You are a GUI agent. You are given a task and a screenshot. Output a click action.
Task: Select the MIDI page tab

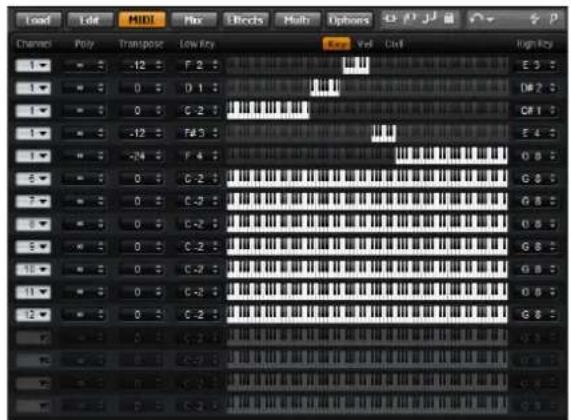coord(142,20)
